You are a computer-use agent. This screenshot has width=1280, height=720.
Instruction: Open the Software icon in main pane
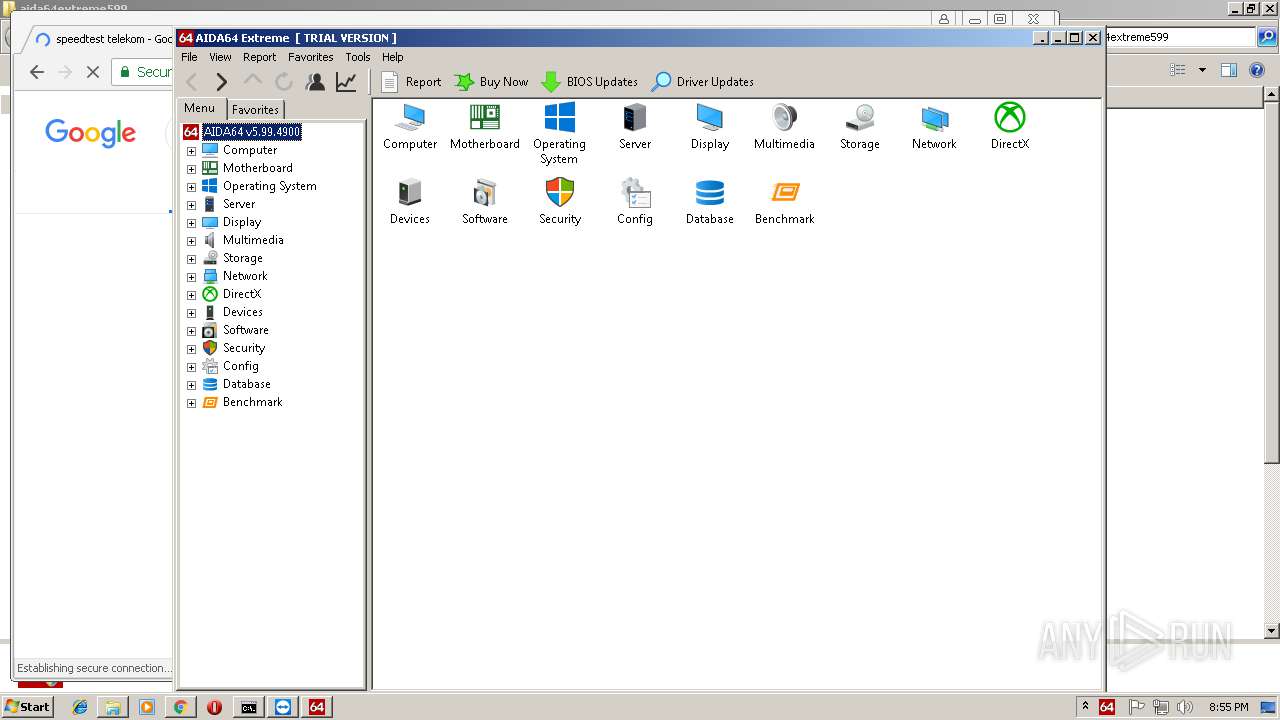(485, 192)
